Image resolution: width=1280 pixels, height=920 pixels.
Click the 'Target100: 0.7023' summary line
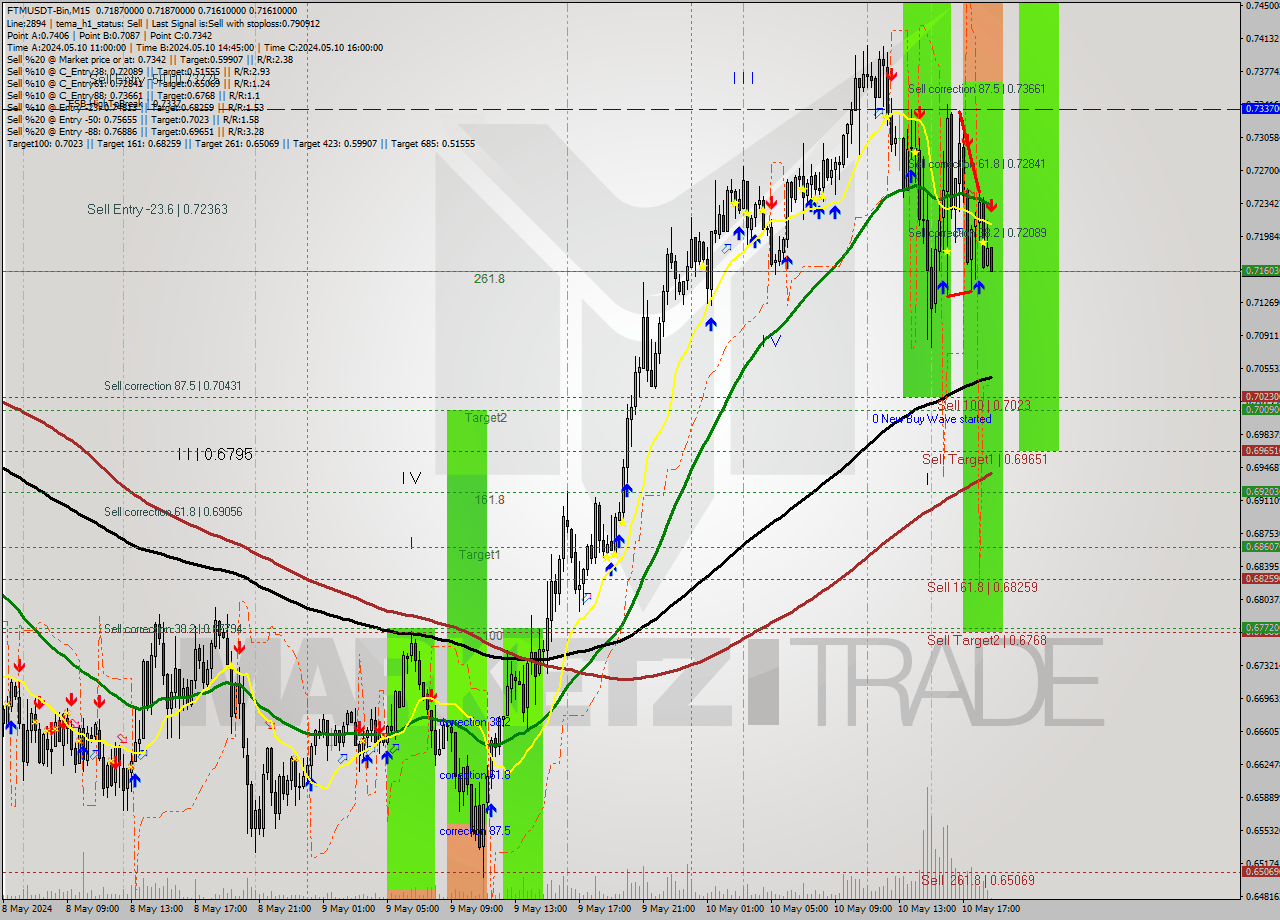[x=240, y=143]
